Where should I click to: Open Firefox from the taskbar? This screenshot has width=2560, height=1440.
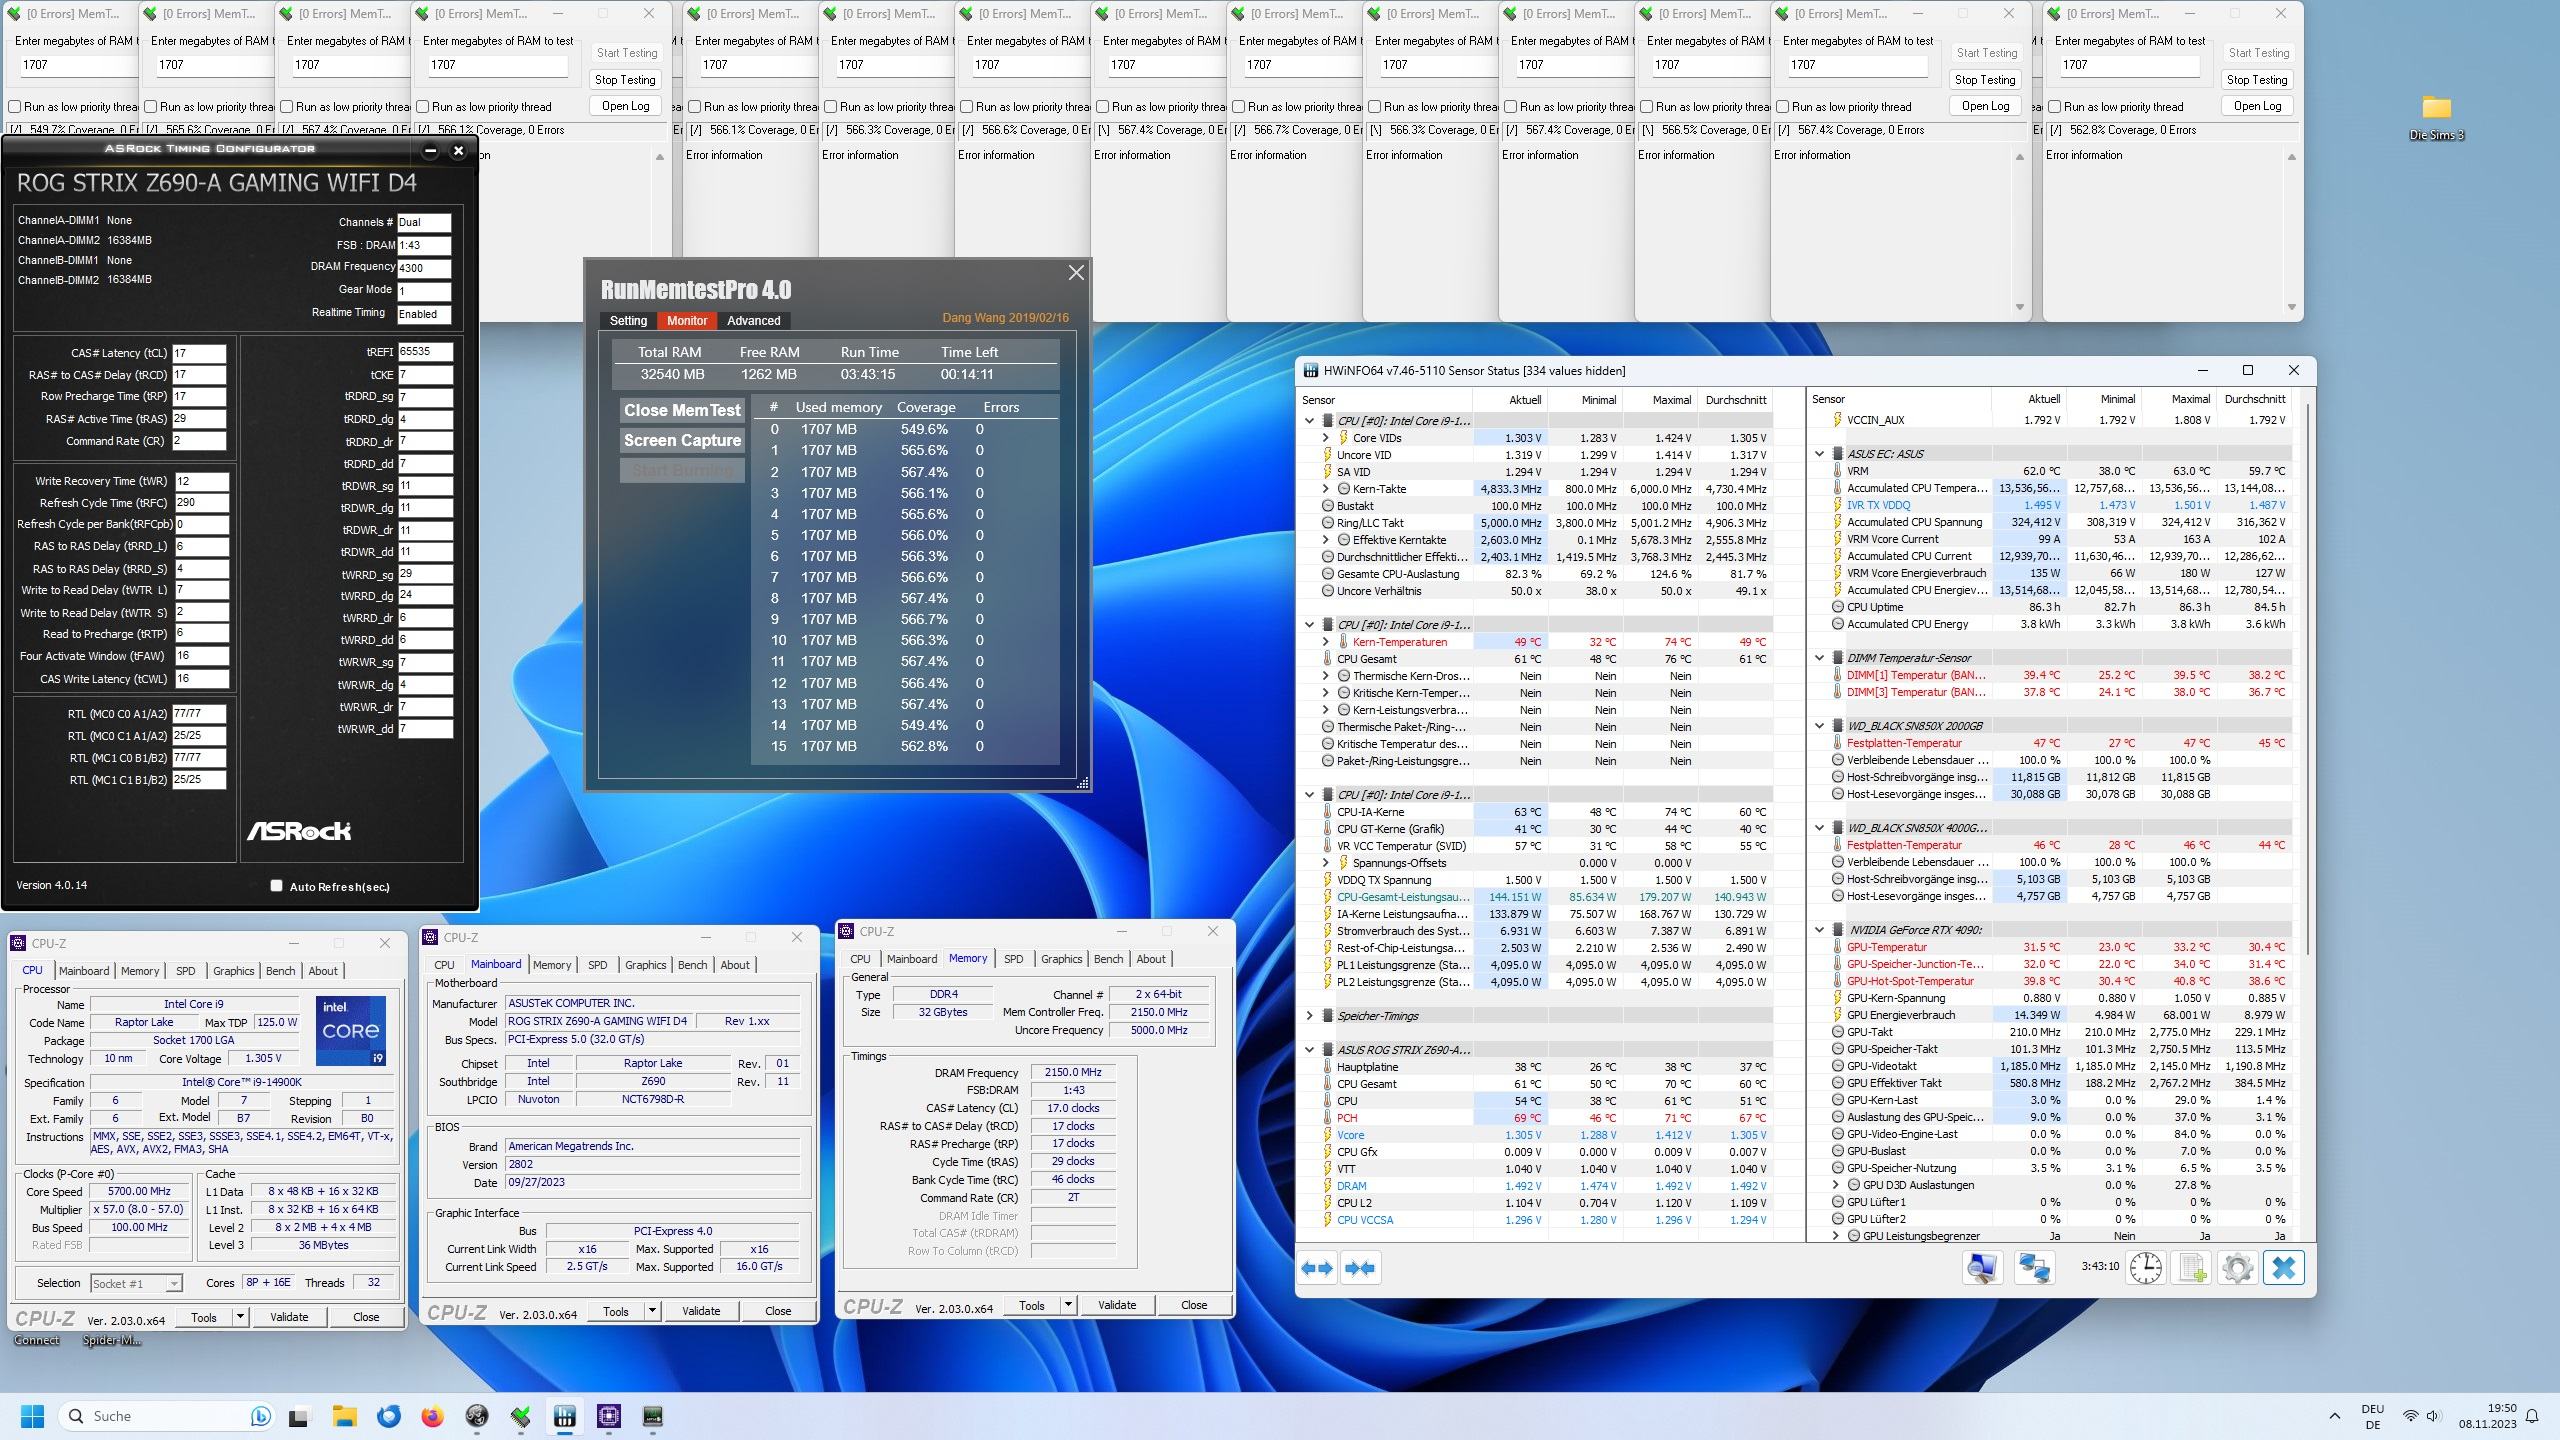[x=432, y=1416]
